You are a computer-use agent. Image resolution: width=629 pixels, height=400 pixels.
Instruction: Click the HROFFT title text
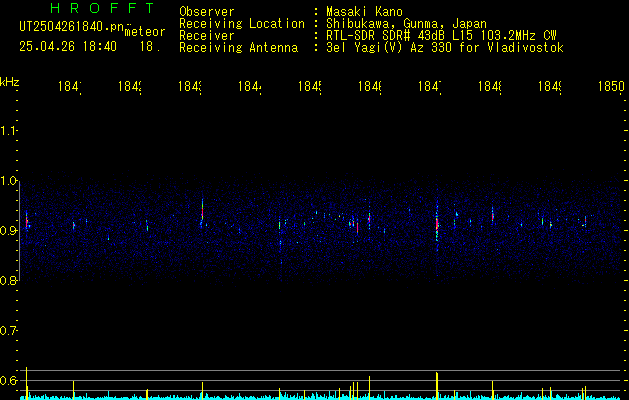[102, 8]
